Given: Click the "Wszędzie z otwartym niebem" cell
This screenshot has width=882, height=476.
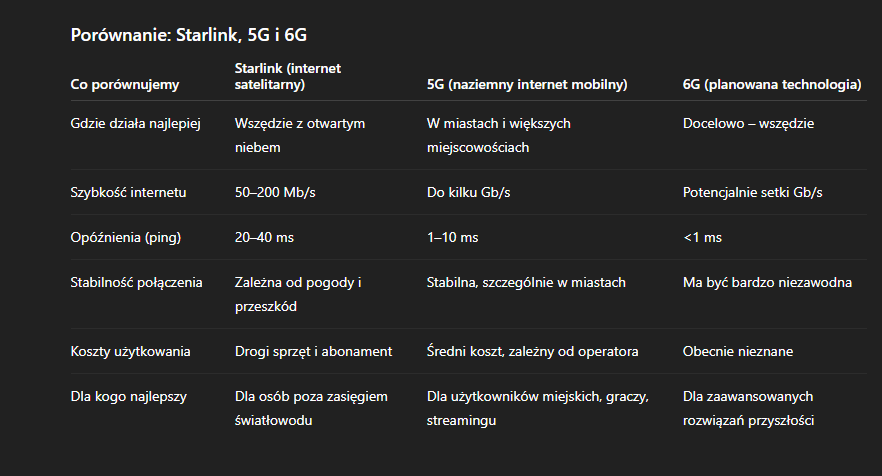Looking at the screenshot, I should click(300, 135).
